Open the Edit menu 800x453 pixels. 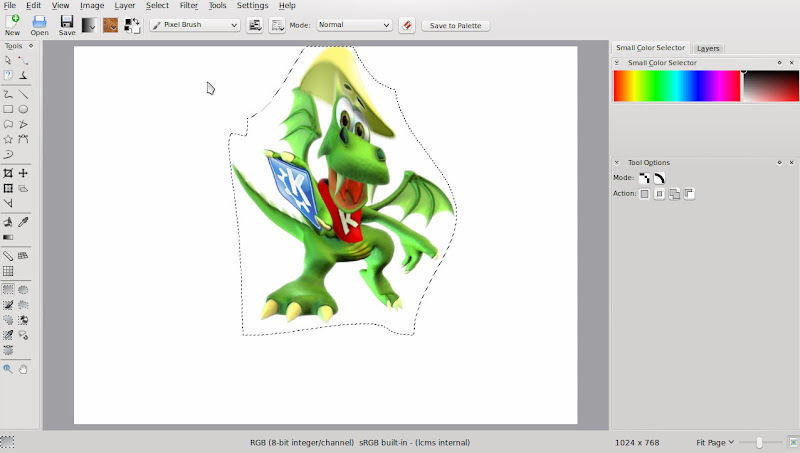(34, 6)
